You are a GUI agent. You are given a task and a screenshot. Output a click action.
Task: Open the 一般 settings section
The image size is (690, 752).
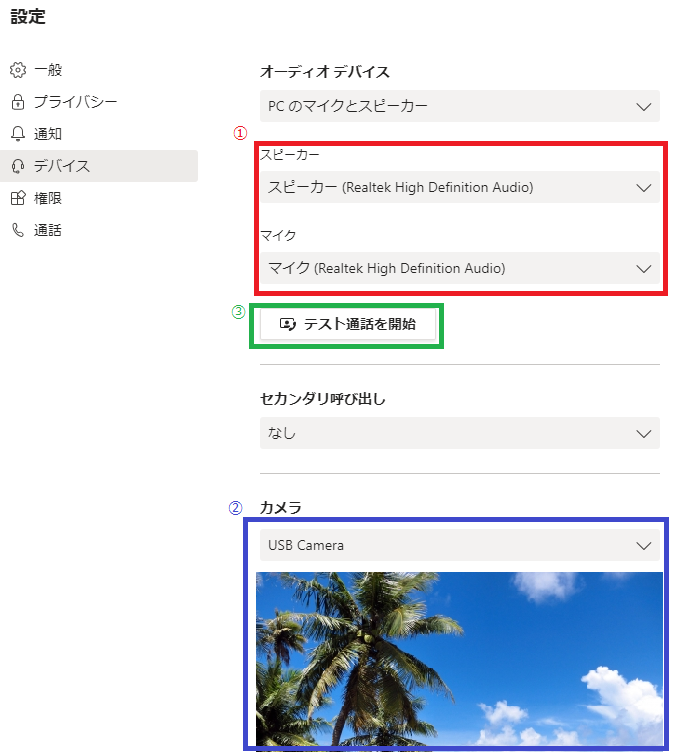[x=99, y=70]
